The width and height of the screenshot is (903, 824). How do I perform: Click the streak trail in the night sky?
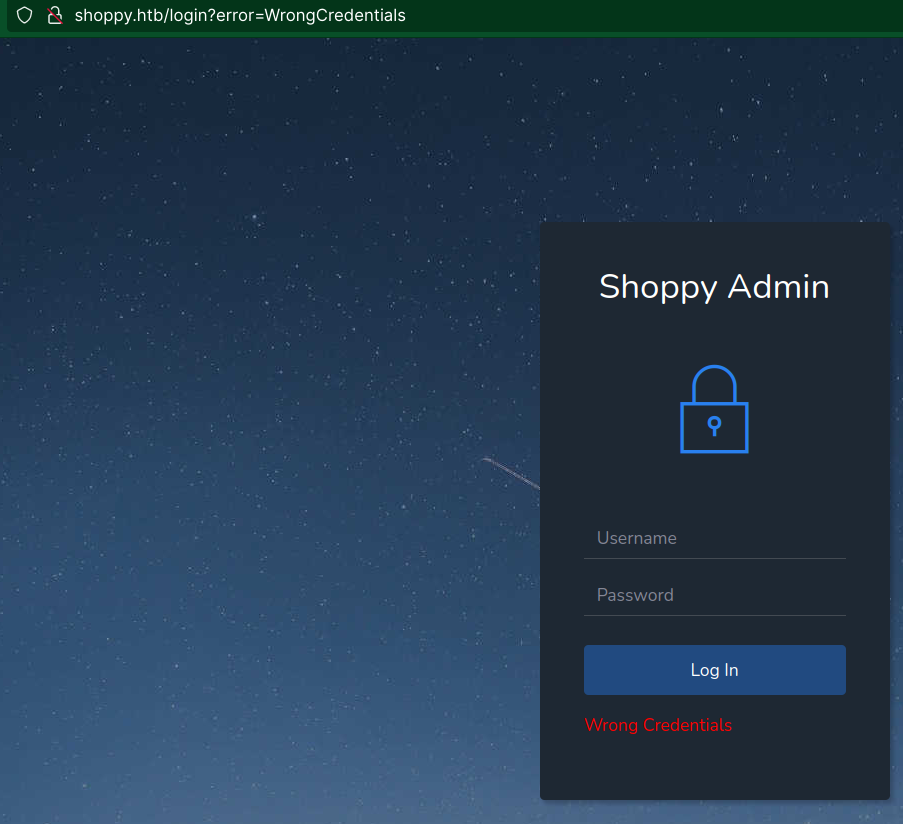click(x=511, y=473)
